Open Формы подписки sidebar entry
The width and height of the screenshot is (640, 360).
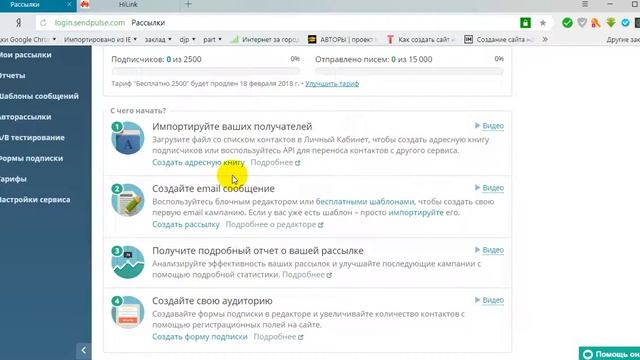pos(31,158)
